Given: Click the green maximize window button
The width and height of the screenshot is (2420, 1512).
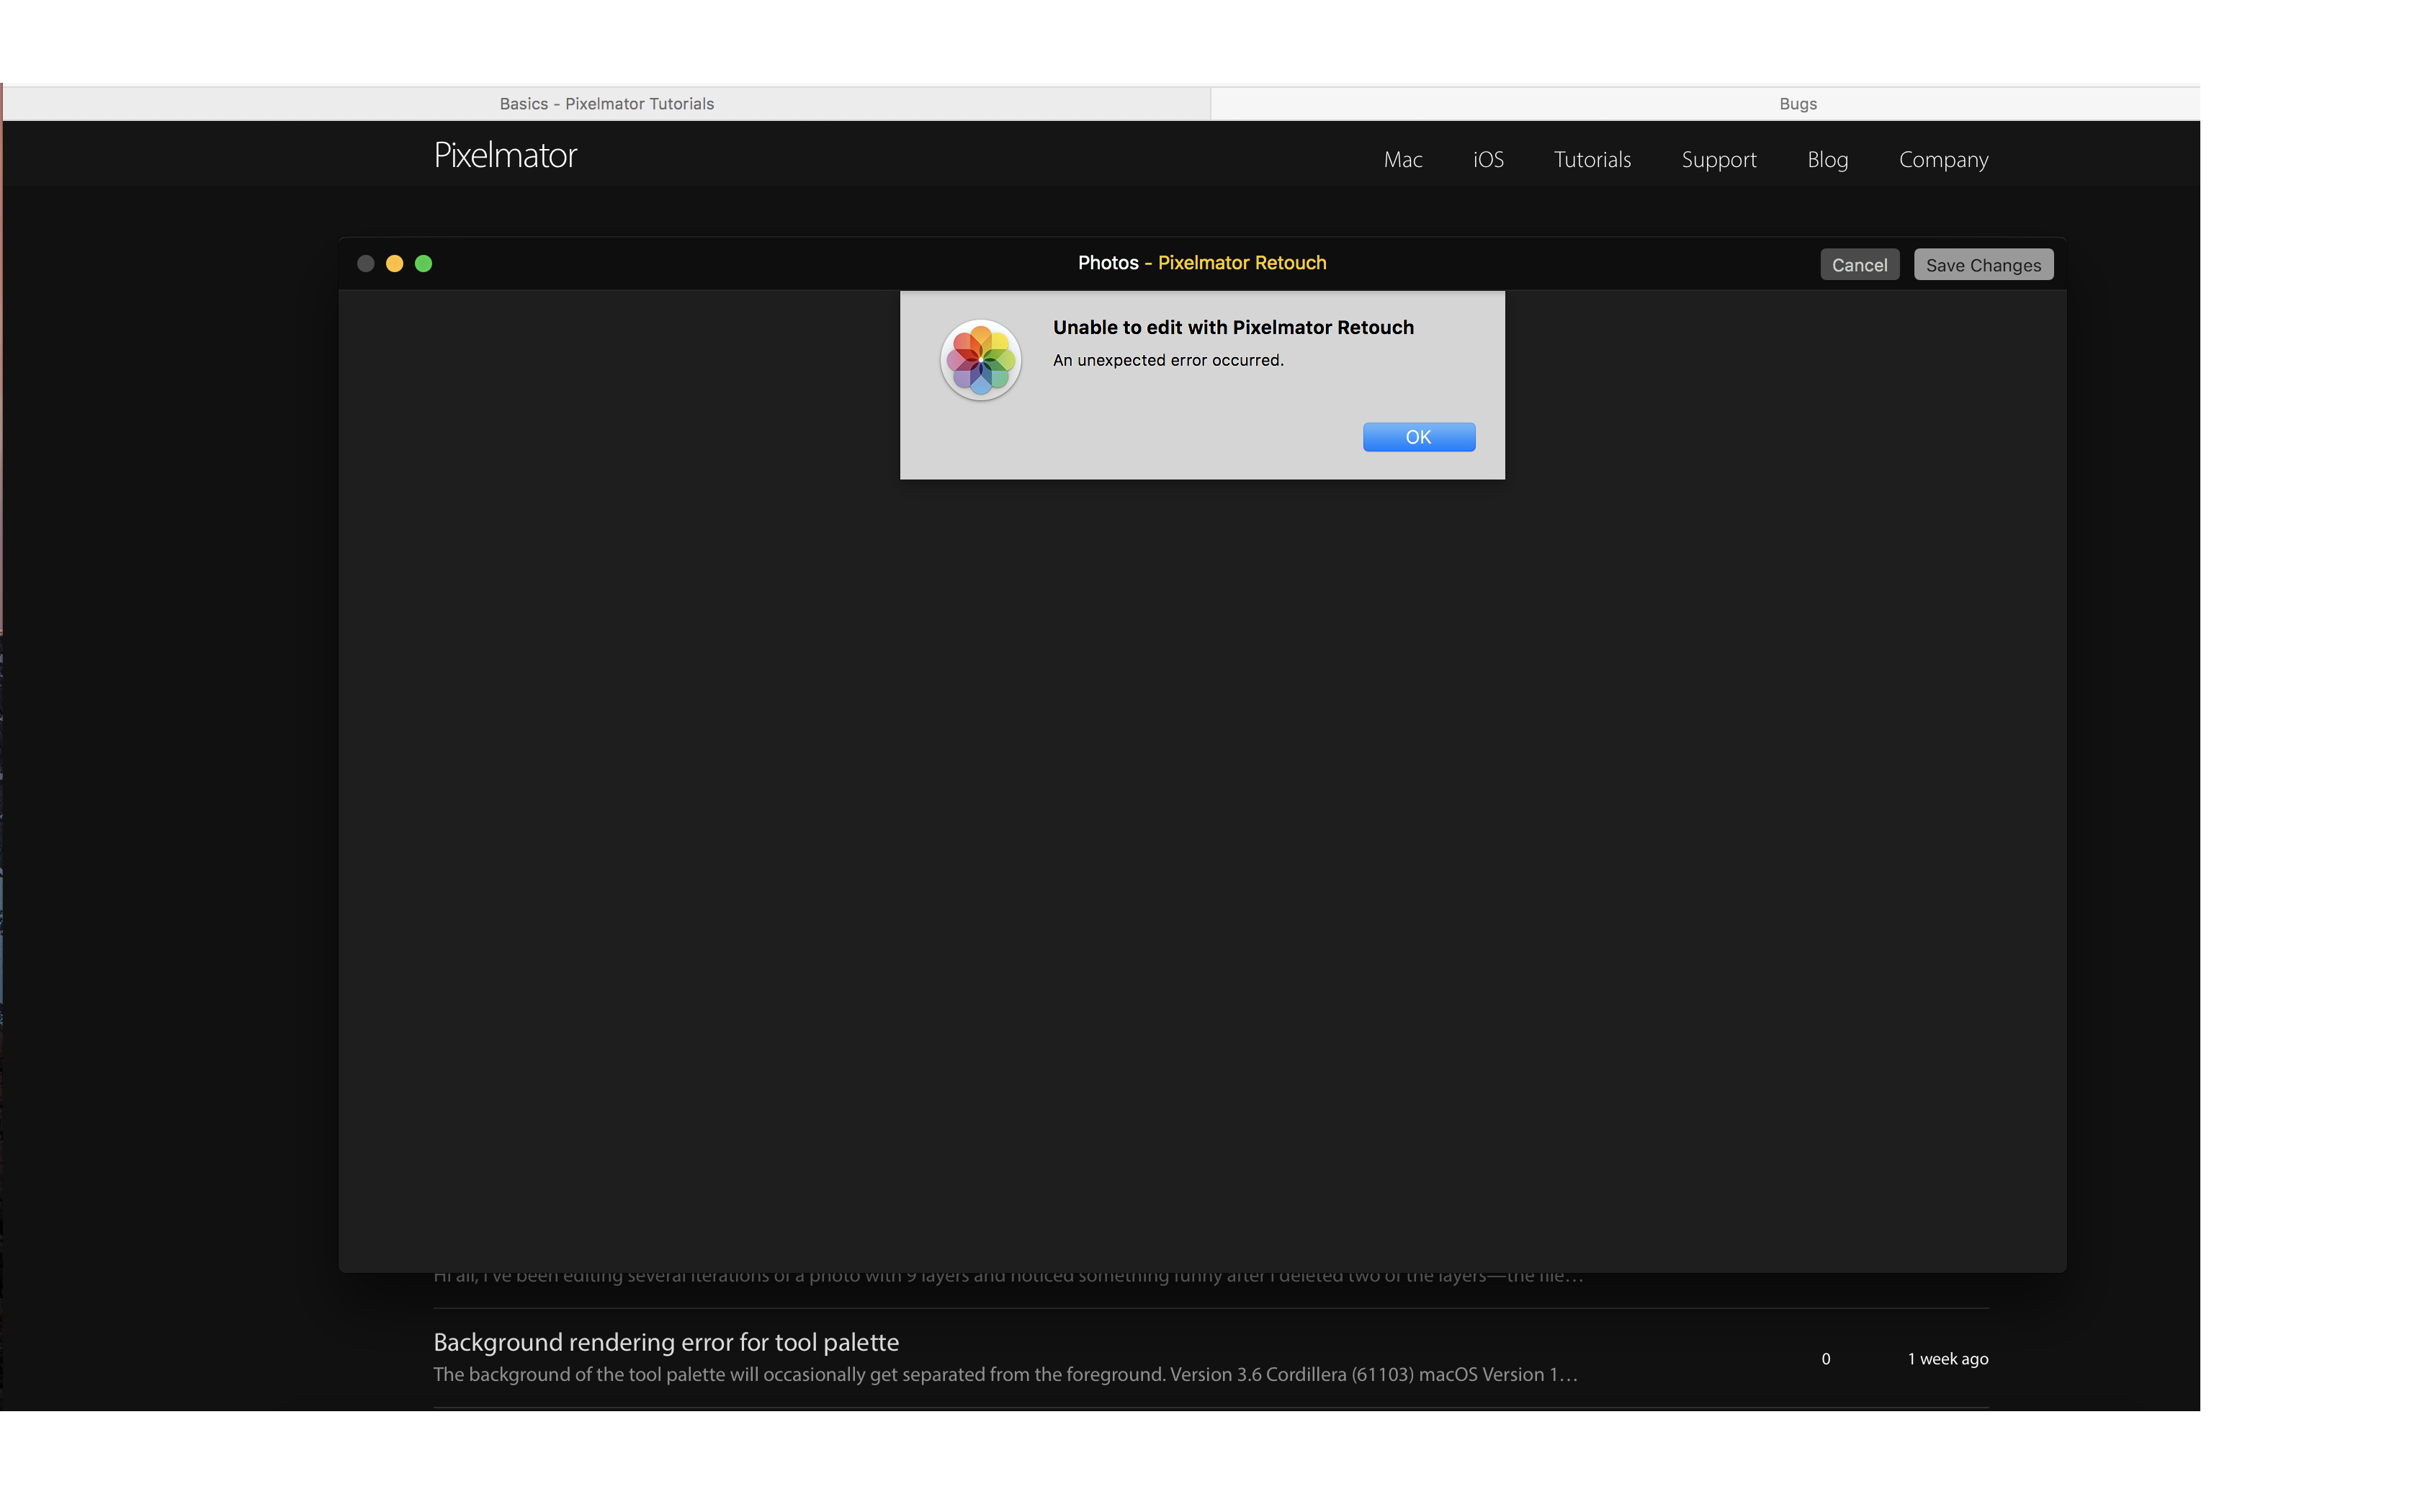Looking at the screenshot, I should click(423, 263).
